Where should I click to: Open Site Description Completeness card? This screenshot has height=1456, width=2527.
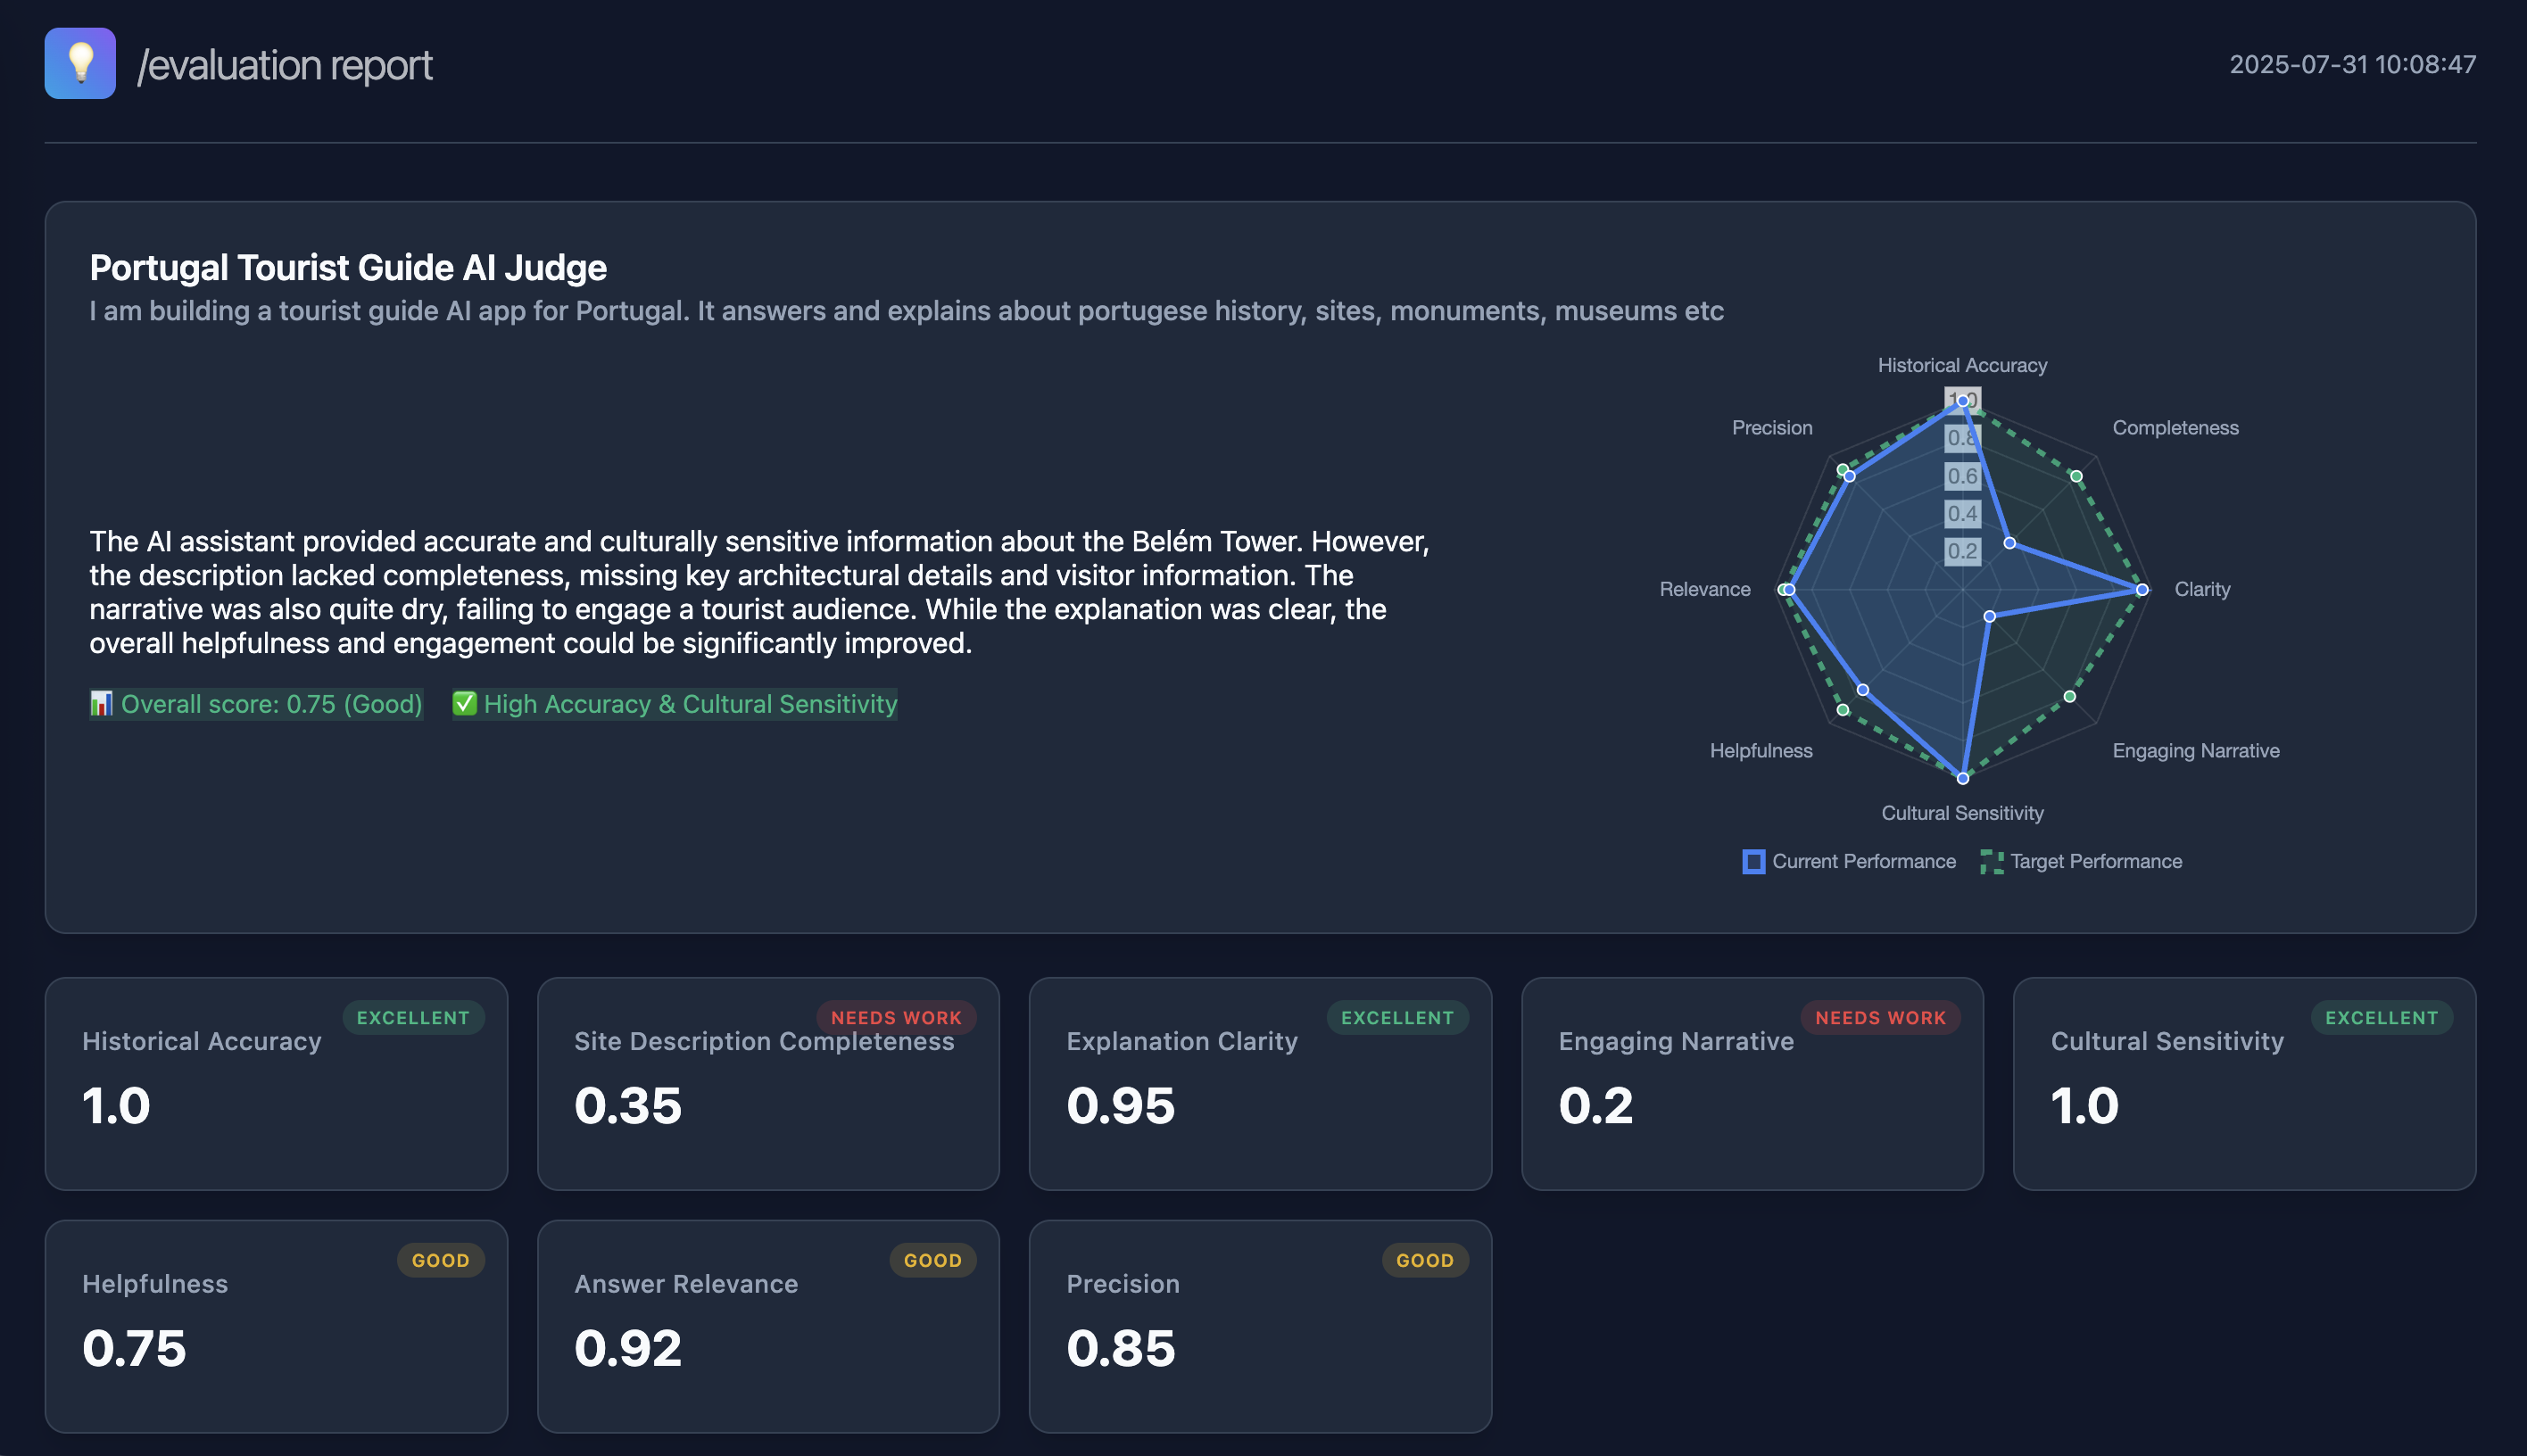768,1083
